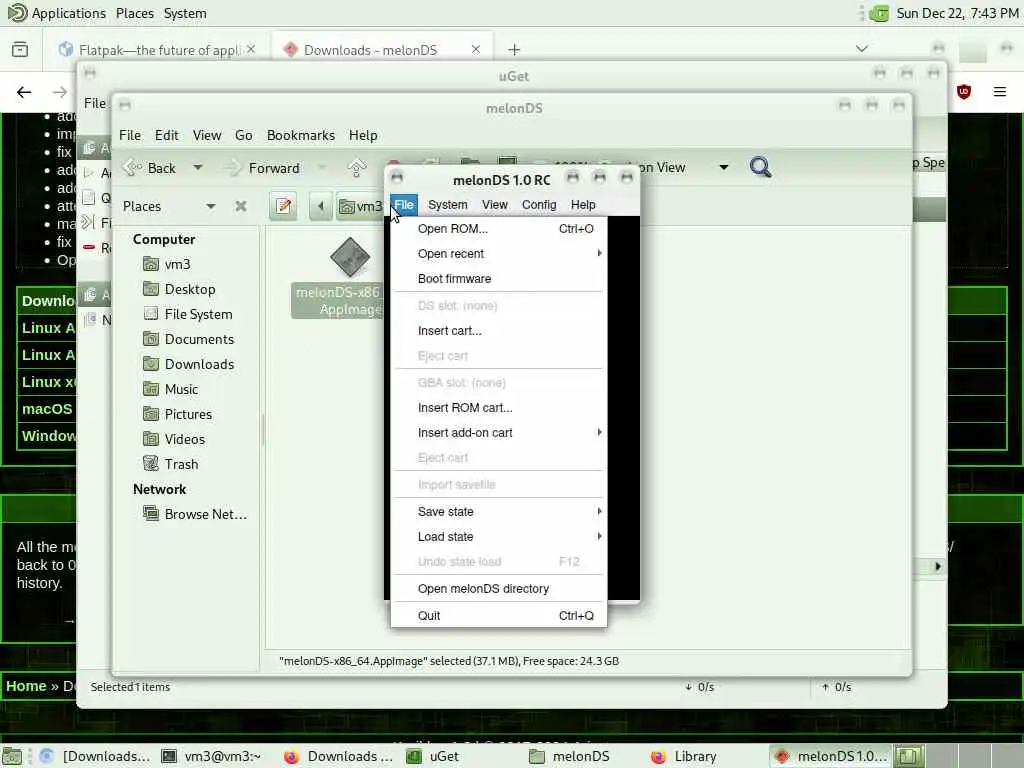Image resolution: width=1024 pixels, height=768 pixels.
Task: Choose Insert cart... menu entry
Action: pyautogui.click(x=499, y=330)
